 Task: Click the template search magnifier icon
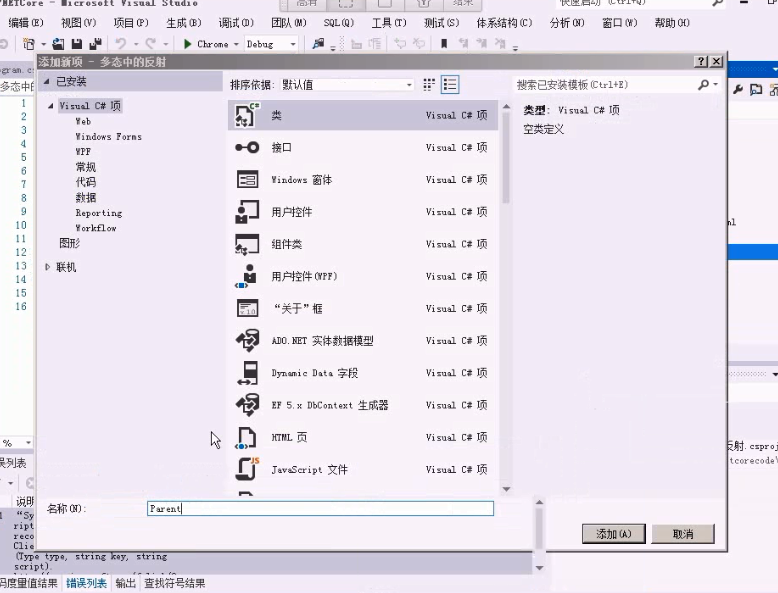pos(703,84)
